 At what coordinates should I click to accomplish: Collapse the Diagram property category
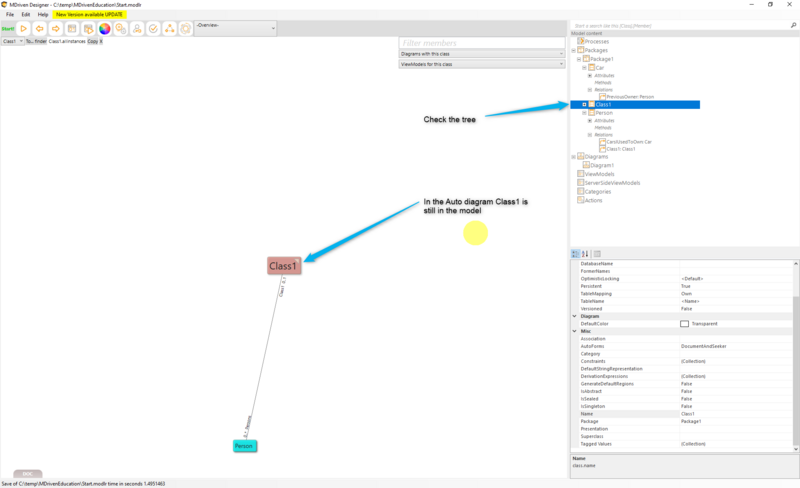coord(575,316)
